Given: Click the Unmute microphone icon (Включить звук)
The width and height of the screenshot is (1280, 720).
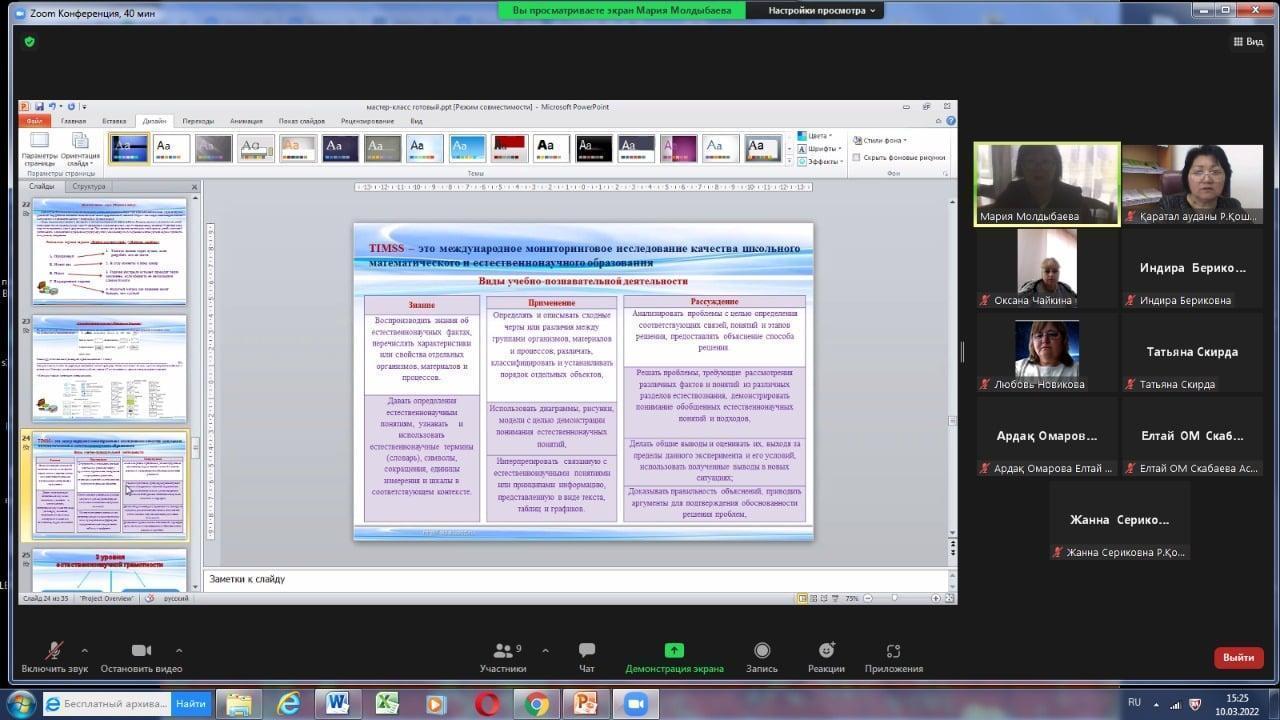Looking at the screenshot, I should tap(54, 651).
